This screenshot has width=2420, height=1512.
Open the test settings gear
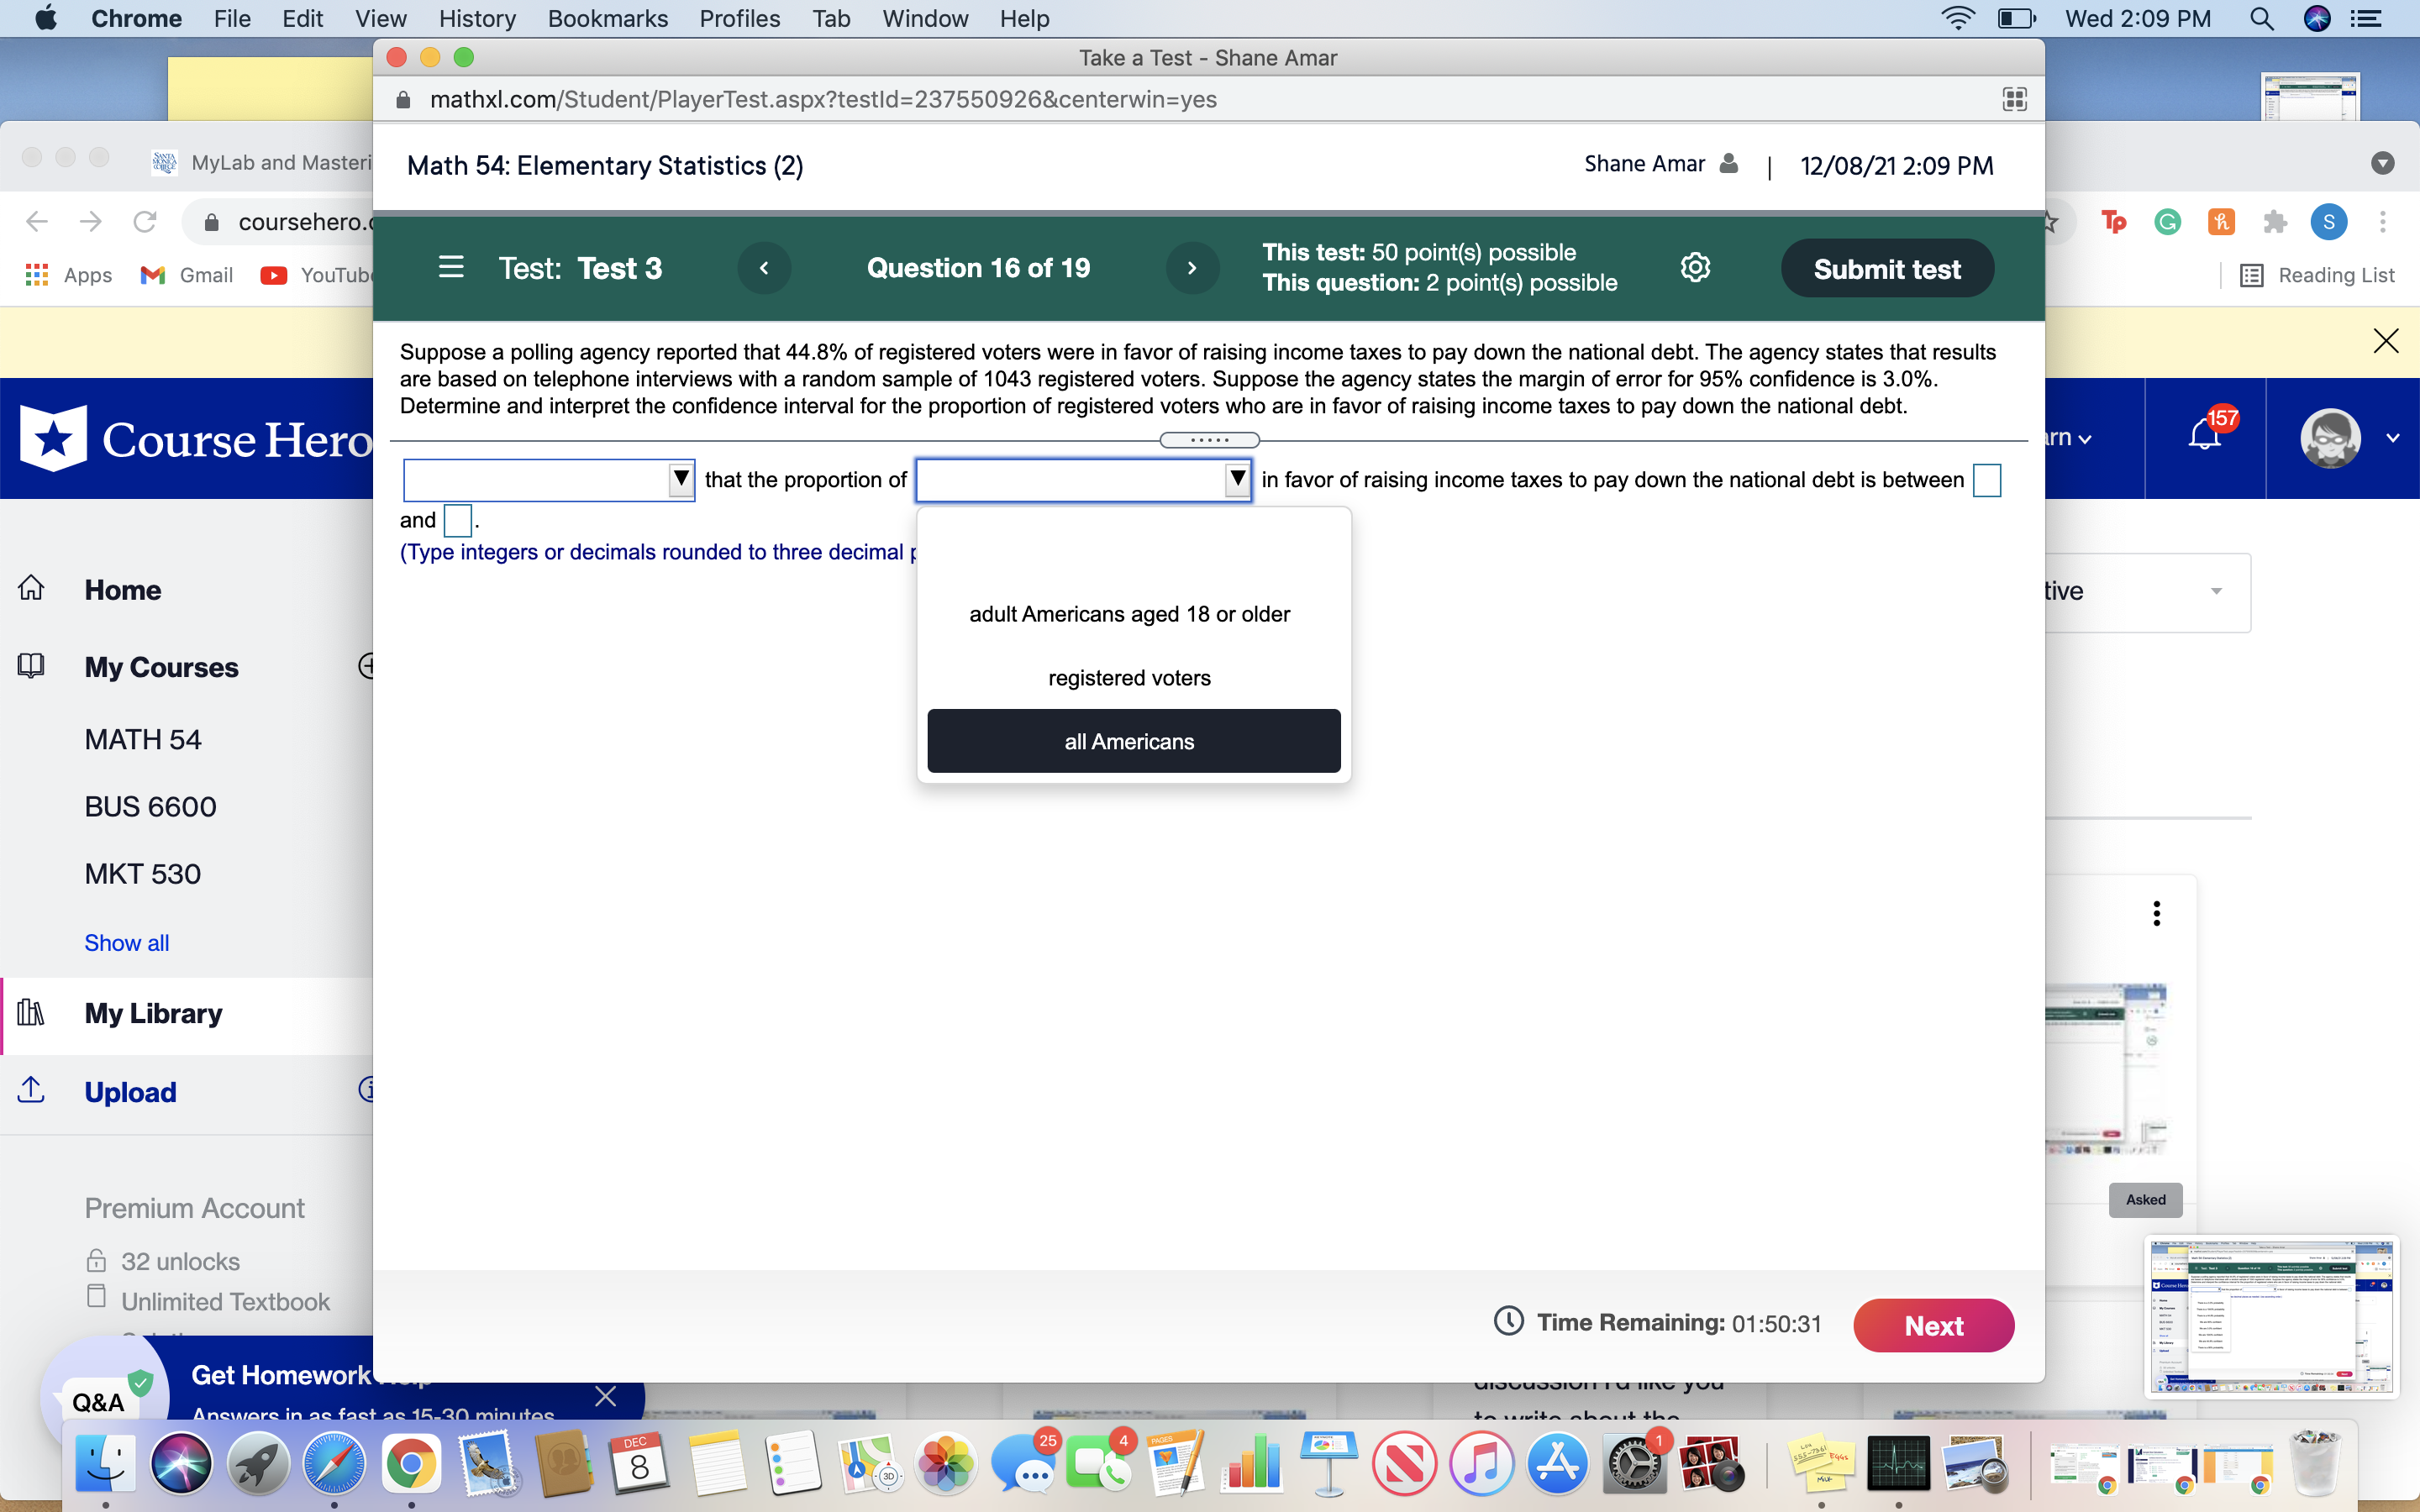point(1695,267)
